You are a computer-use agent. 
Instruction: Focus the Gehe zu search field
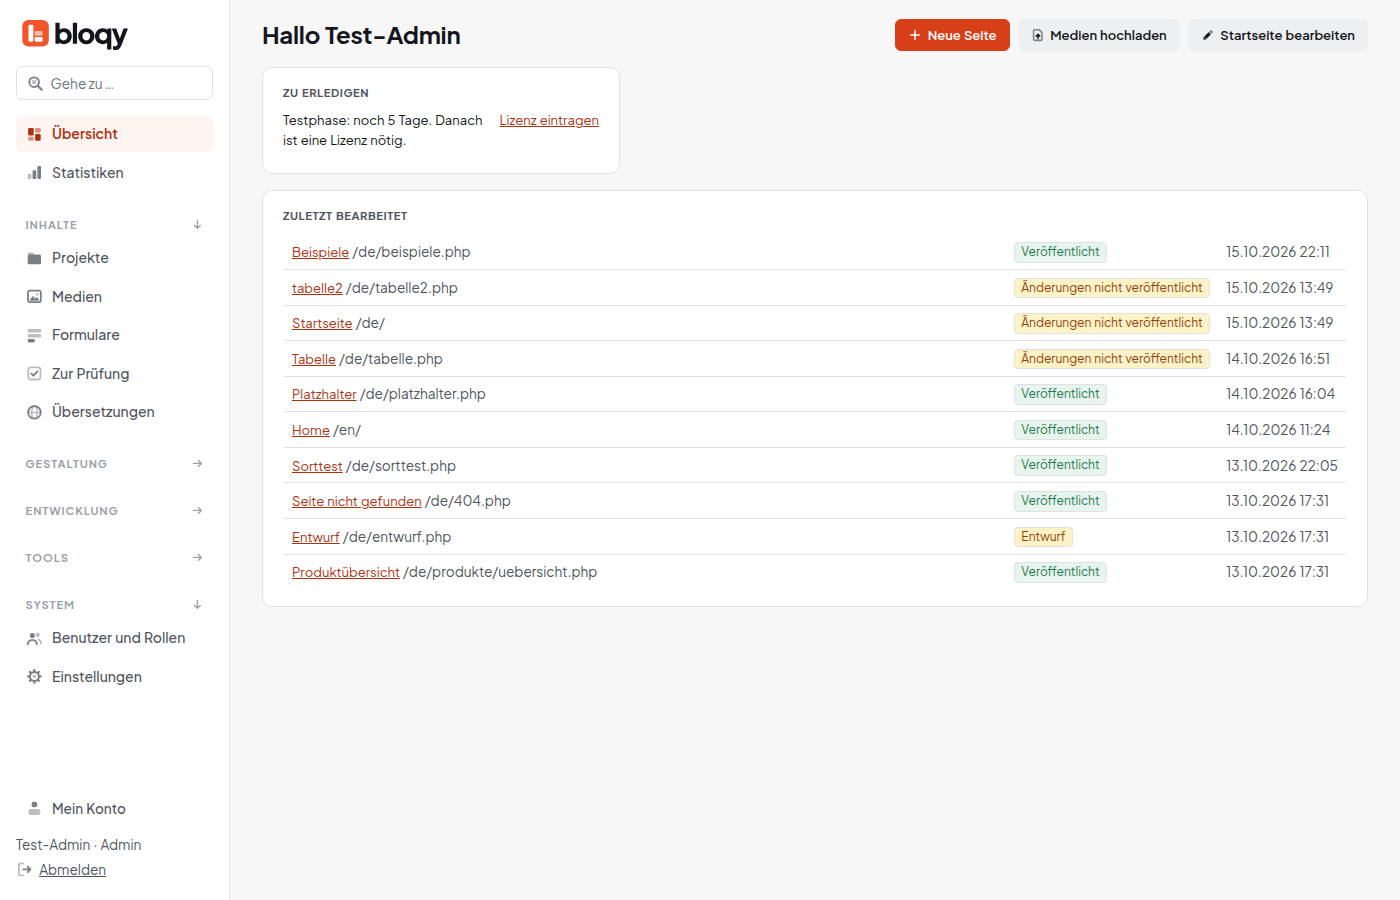click(x=114, y=83)
